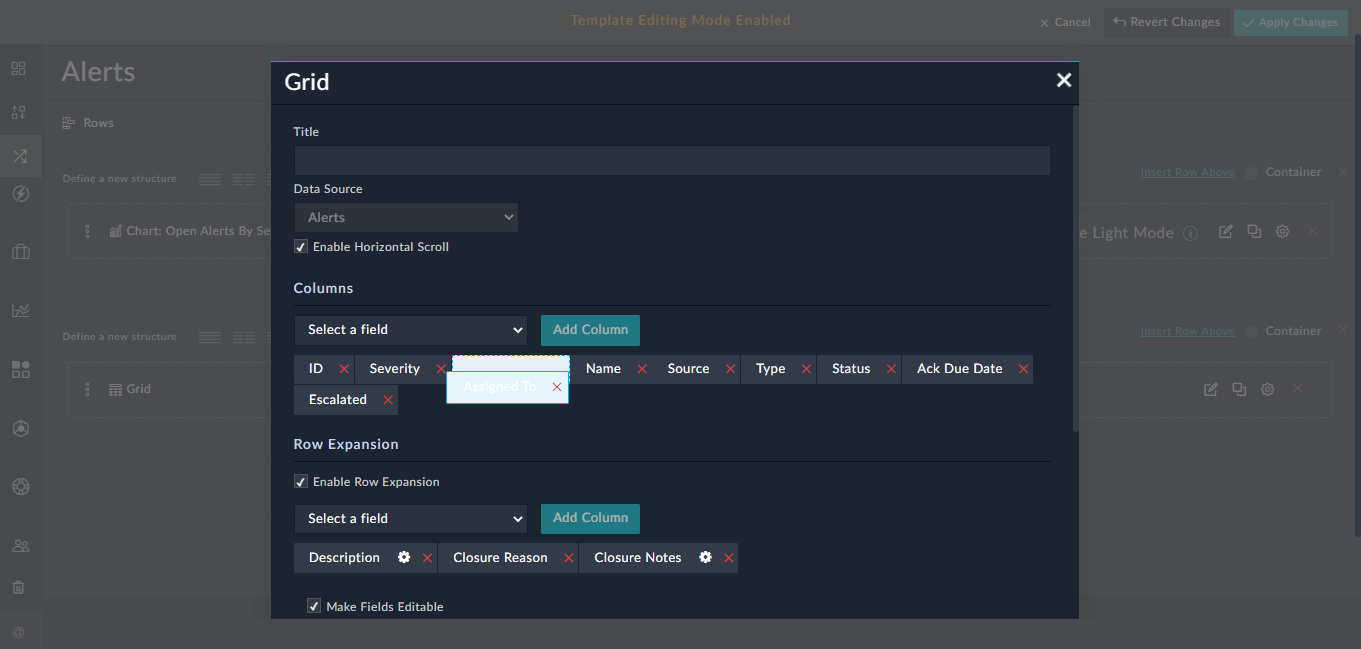The width and height of the screenshot is (1361, 649).
Task: Click the drag handle of Chart widget
Action: click(87, 231)
